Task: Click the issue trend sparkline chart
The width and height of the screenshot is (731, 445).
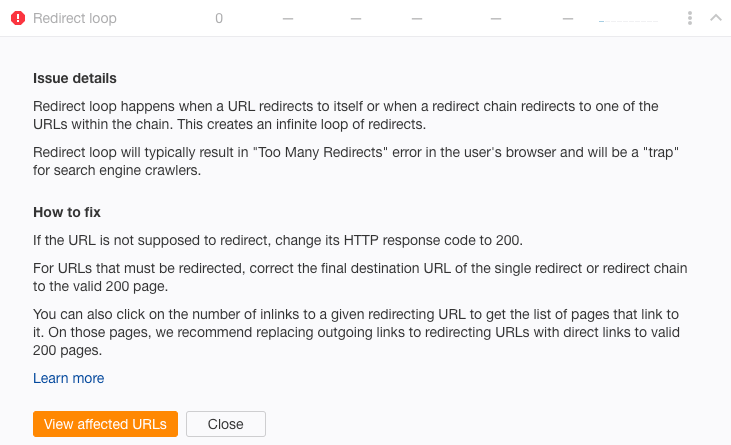Action: pyautogui.click(x=628, y=19)
